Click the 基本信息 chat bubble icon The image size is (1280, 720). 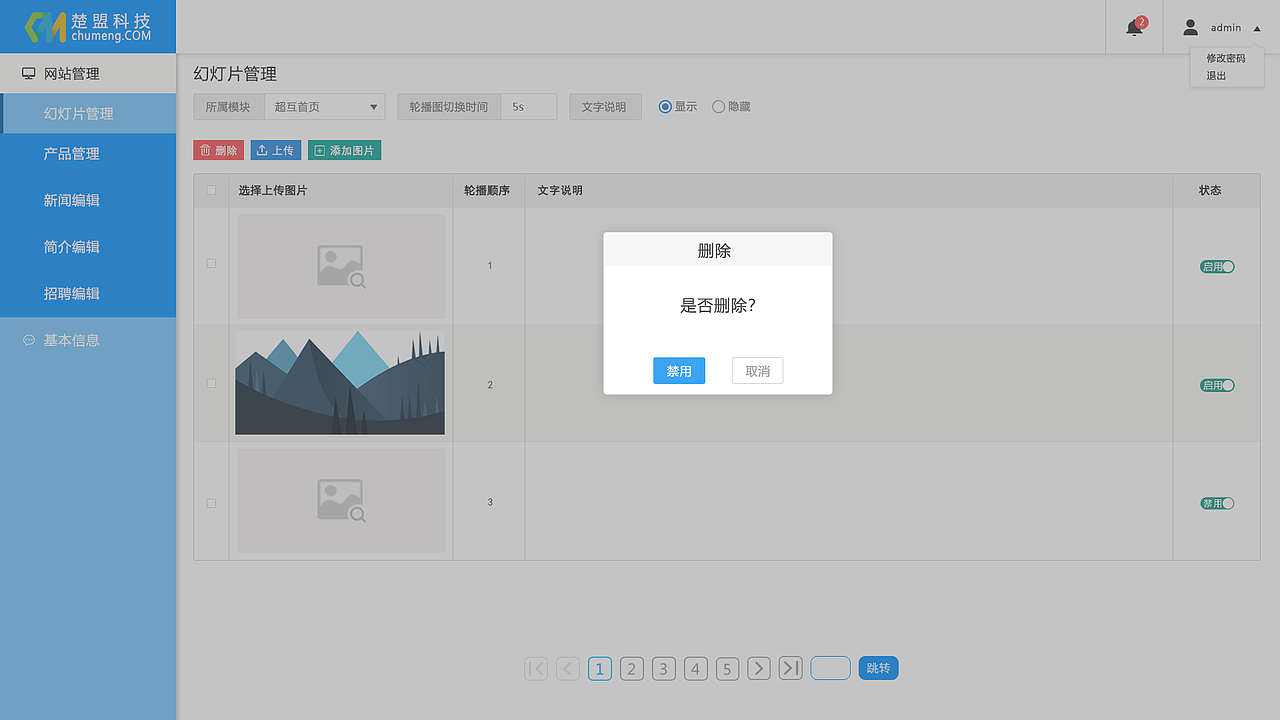28,340
